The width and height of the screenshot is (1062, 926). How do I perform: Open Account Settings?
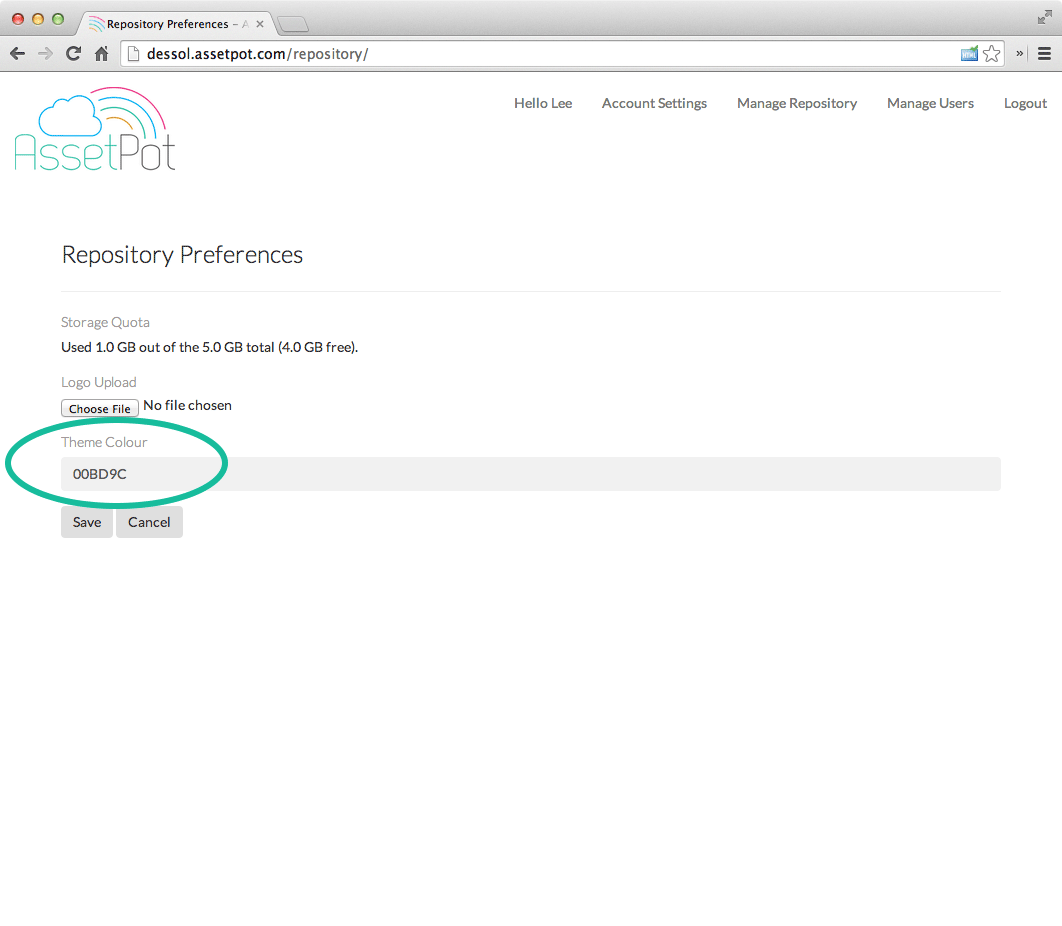coord(654,103)
